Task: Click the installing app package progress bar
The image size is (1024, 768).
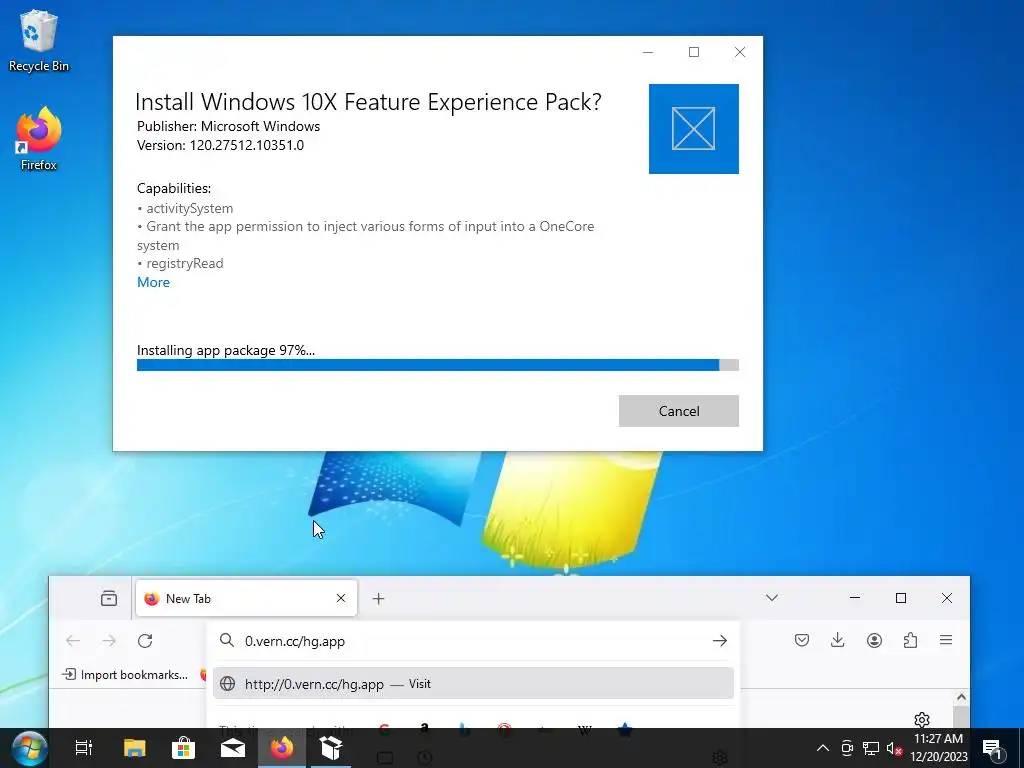Action: [438, 365]
